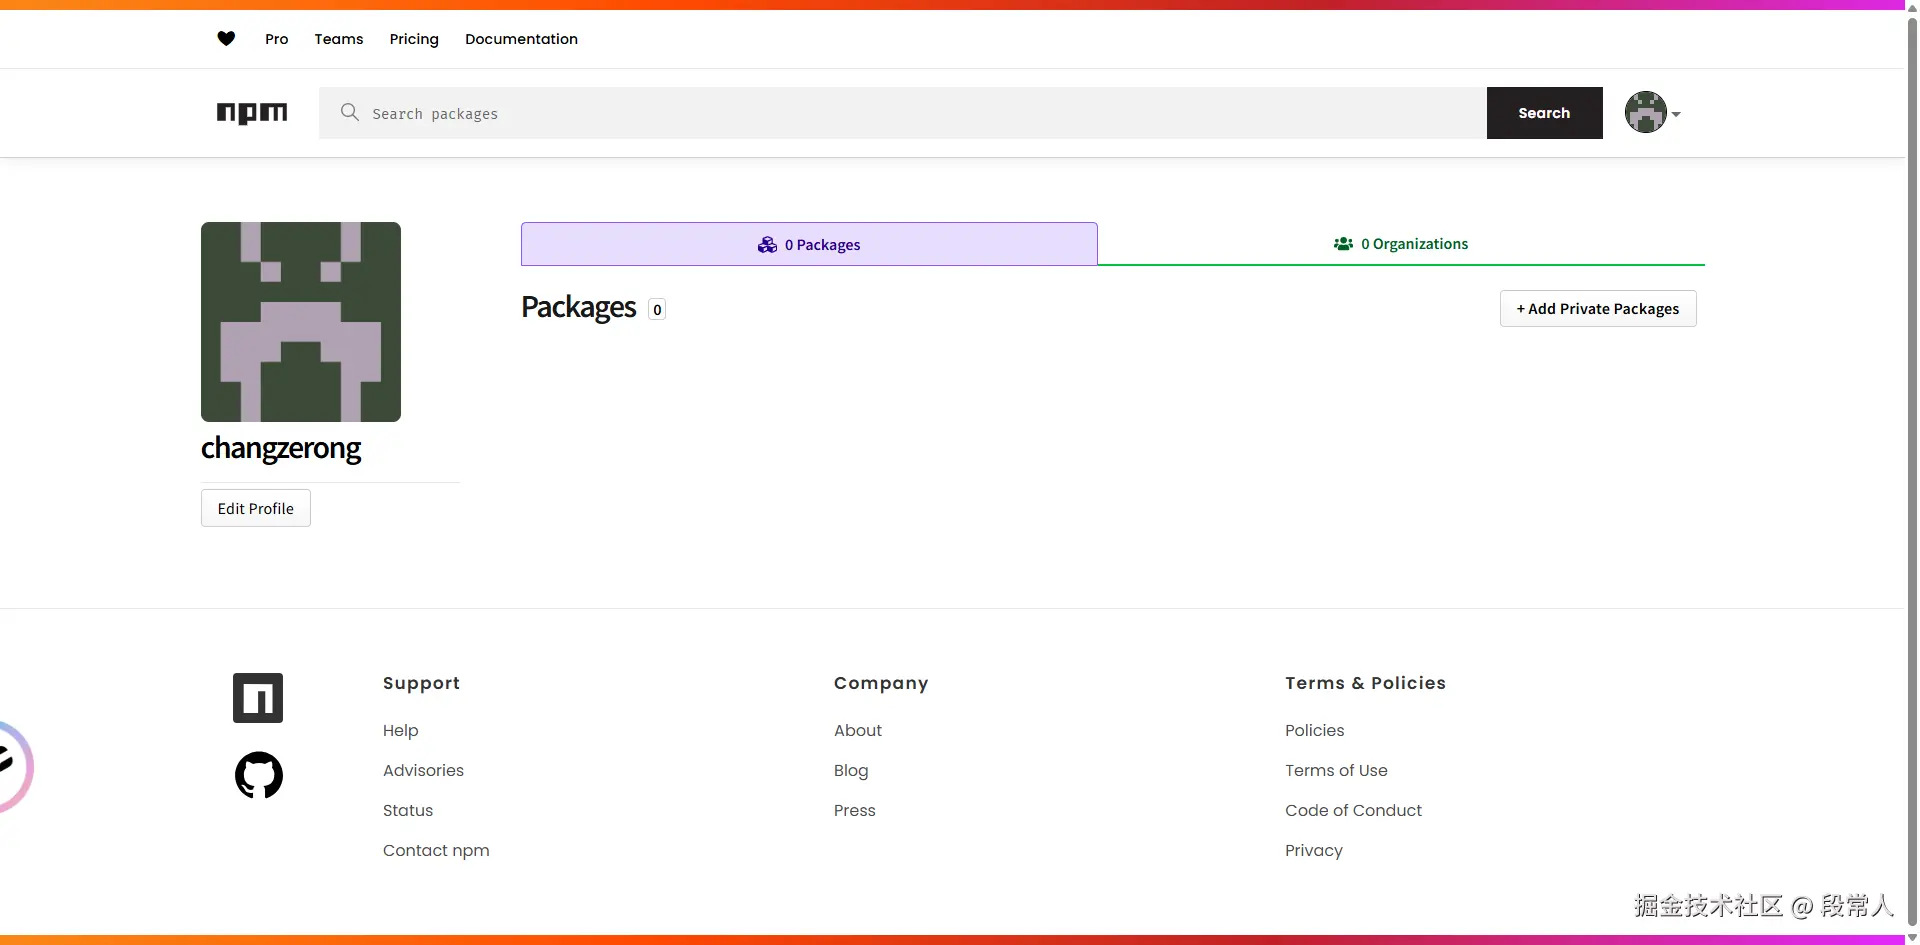Open the About link under Company
The height and width of the screenshot is (945, 1920).
tap(858, 731)
